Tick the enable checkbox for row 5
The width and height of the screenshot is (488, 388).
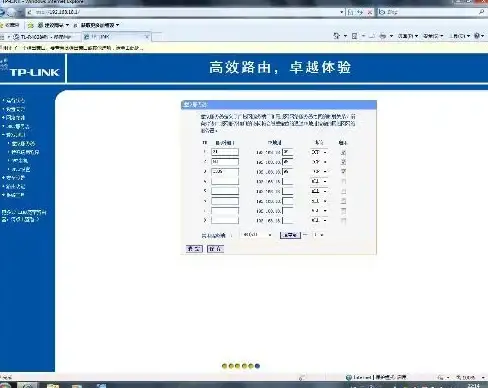343,191
